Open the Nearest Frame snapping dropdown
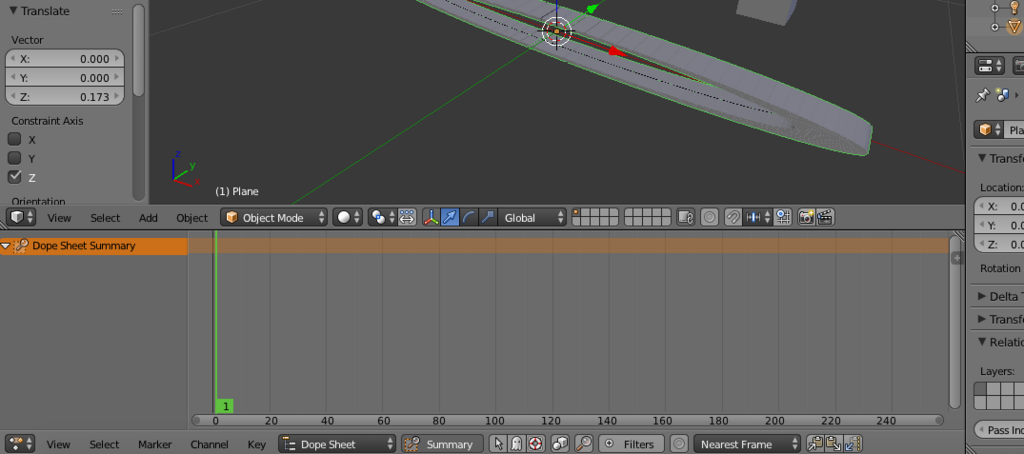1024x454 pixels. point(747,444)
